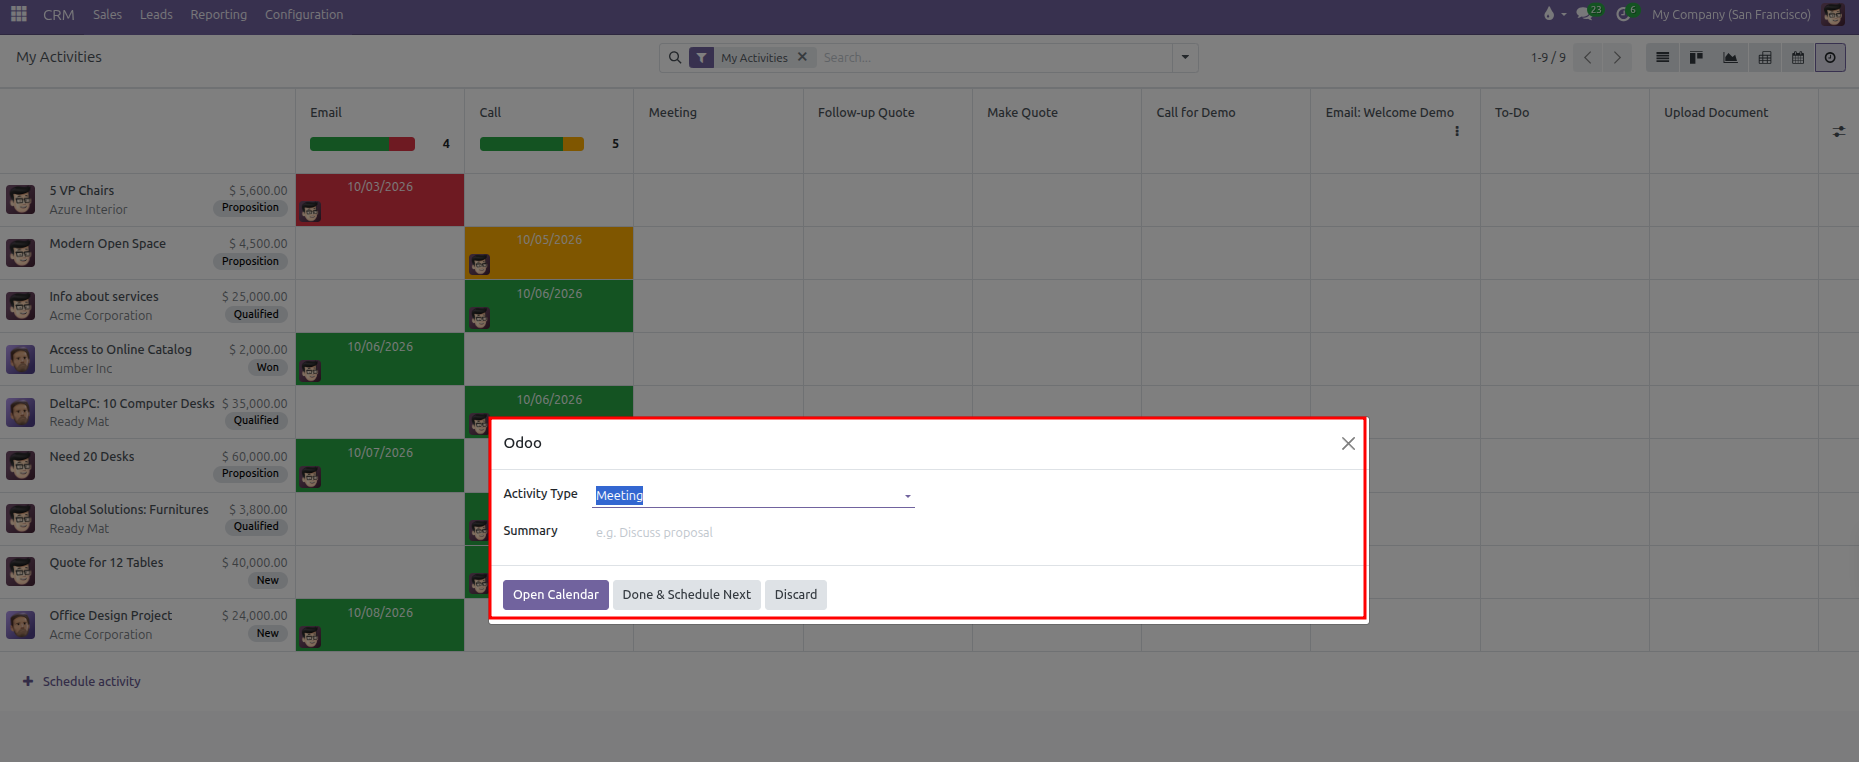
Task: Open Info about services call activity
Action: [549, 306]
